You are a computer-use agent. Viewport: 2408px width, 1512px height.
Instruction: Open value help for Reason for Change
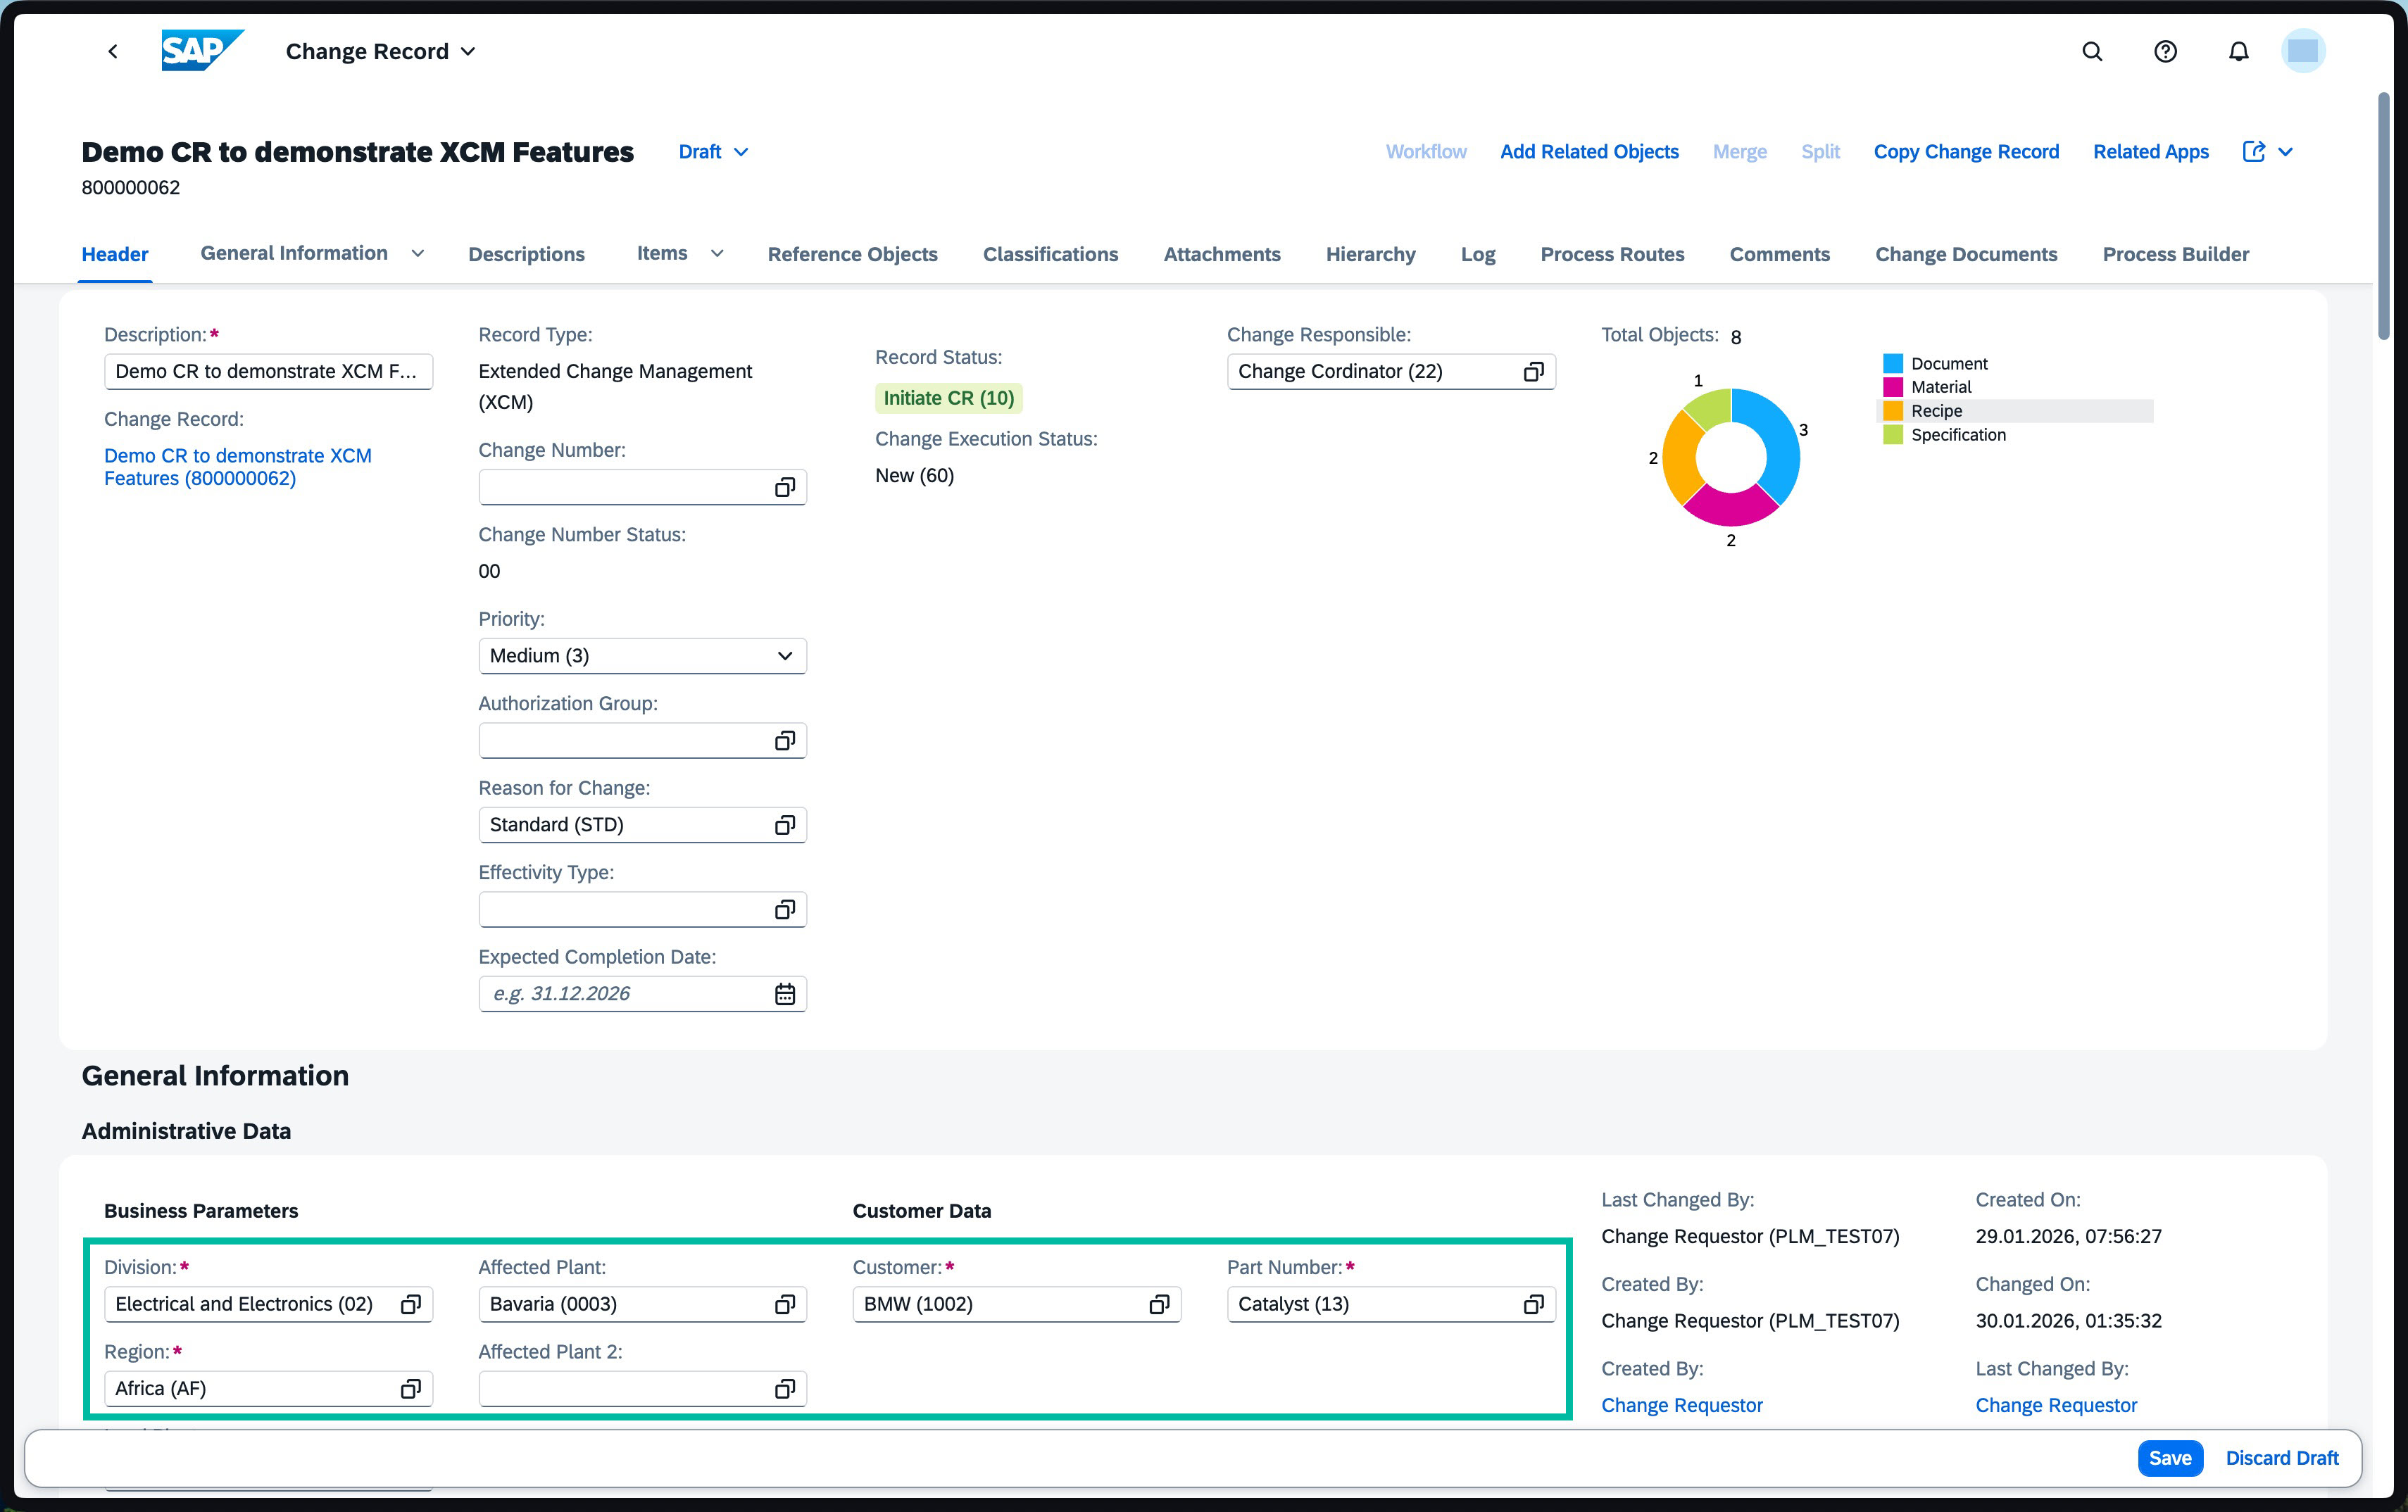[785, 825]
